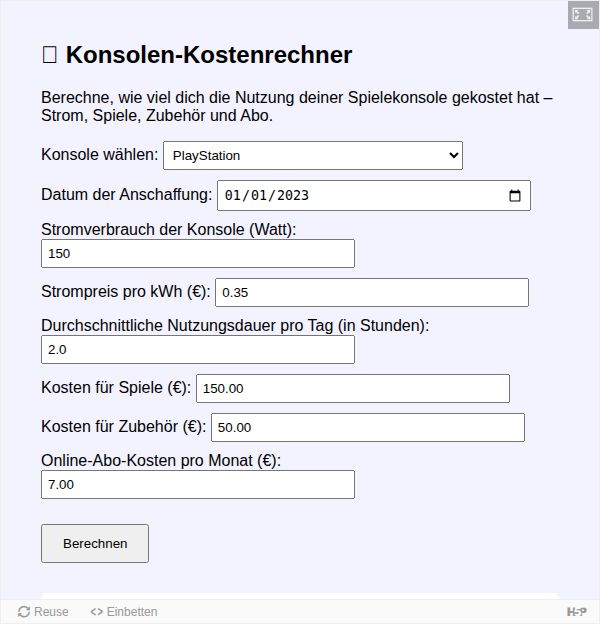Click the Konsolen-Kostenrechner heading
The height and width of the screenshot is (624, 600).
point(209,55)
